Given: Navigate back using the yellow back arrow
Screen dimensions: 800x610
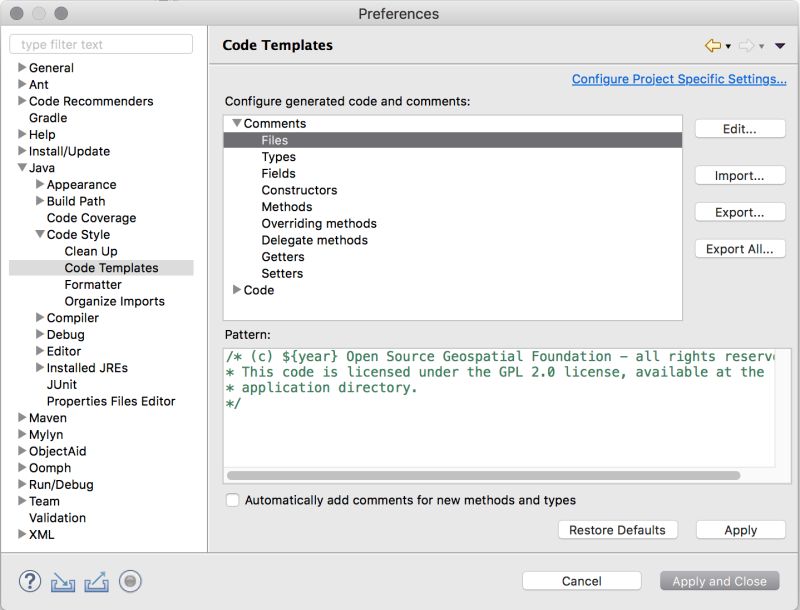Looking at the screenshot, I should pyautogui.click(x=713, y=45).
